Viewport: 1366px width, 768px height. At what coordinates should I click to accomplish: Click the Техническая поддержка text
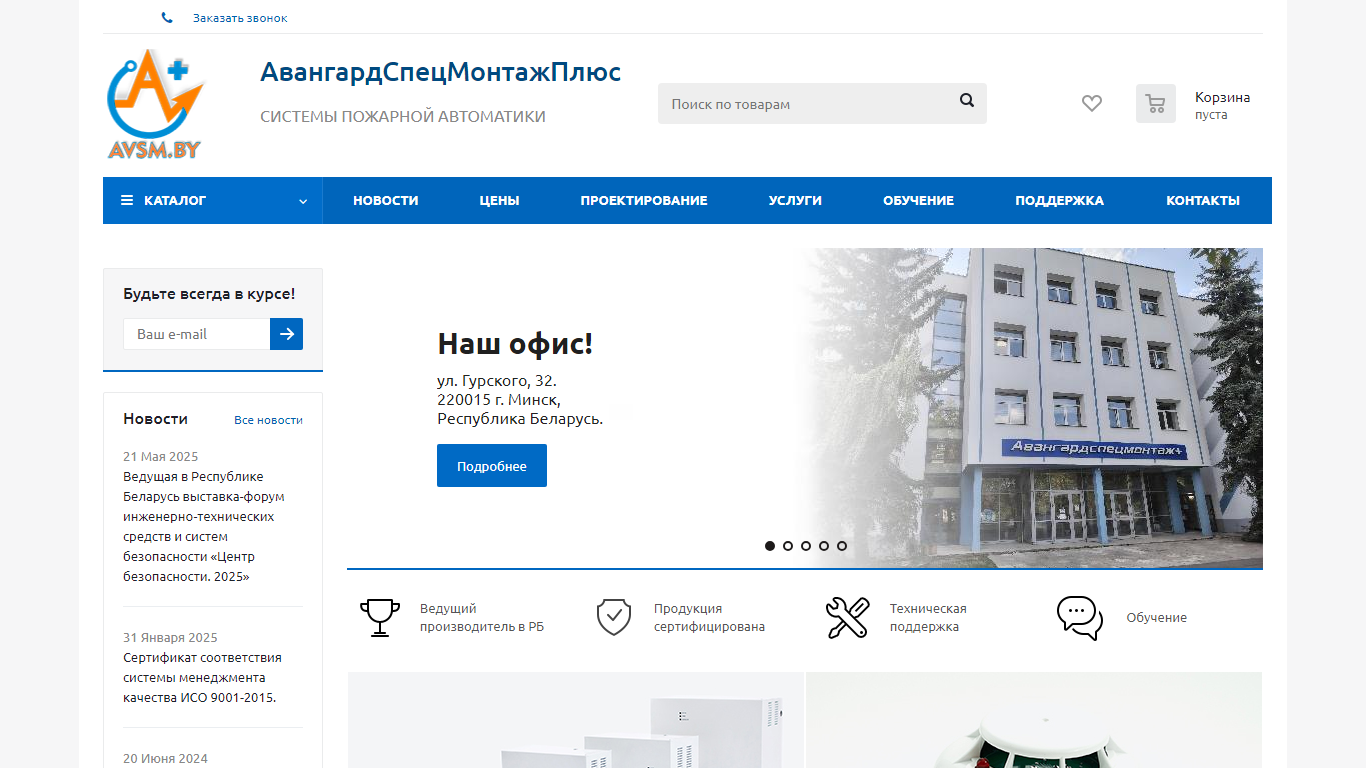tap(928, 618)
